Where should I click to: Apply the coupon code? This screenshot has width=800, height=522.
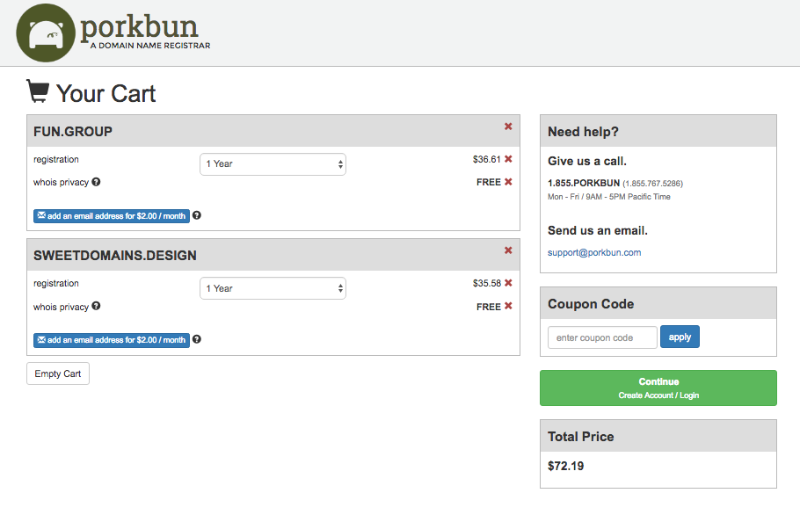(680, 337)
